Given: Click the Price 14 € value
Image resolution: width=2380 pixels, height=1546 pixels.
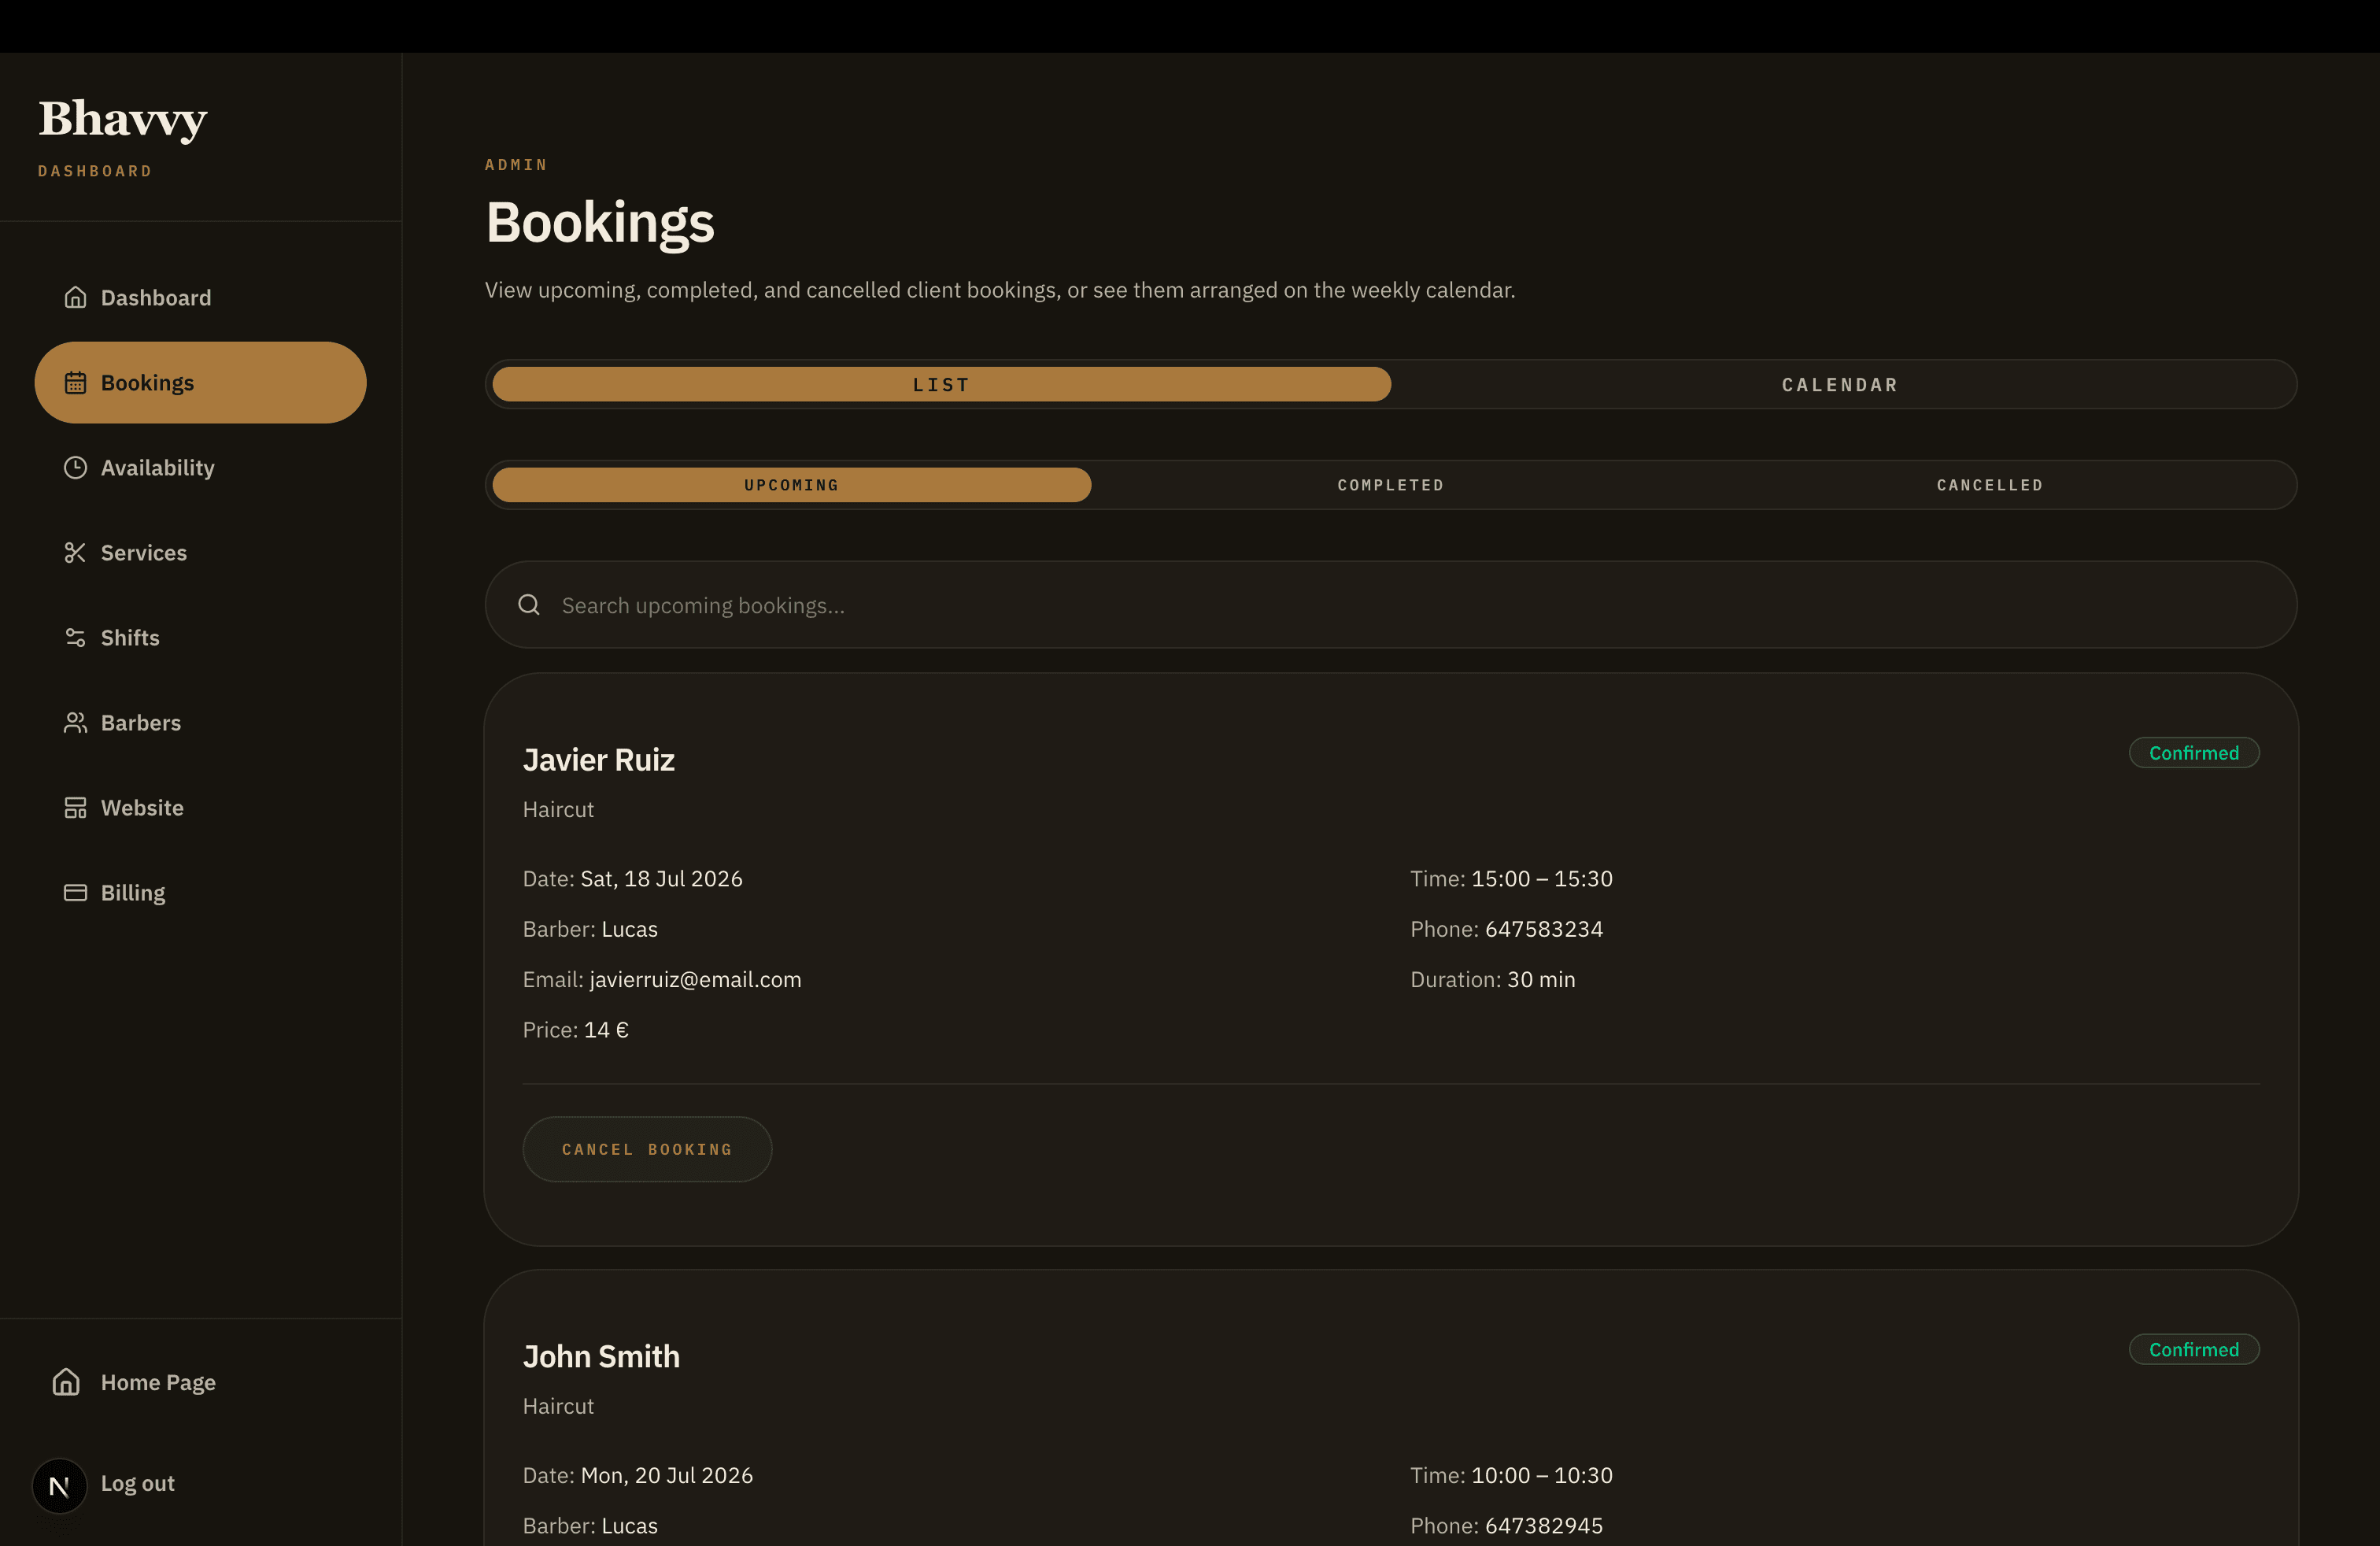Looking at the screenshot, I should point(606,1030).
